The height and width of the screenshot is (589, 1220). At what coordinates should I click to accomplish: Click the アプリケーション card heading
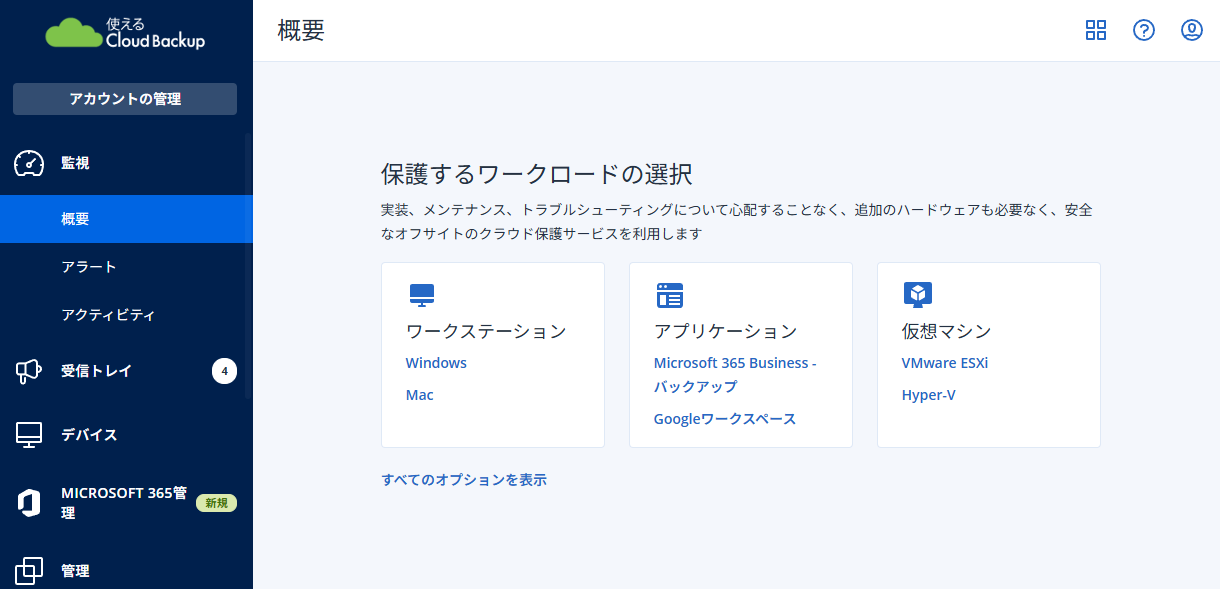725,331
